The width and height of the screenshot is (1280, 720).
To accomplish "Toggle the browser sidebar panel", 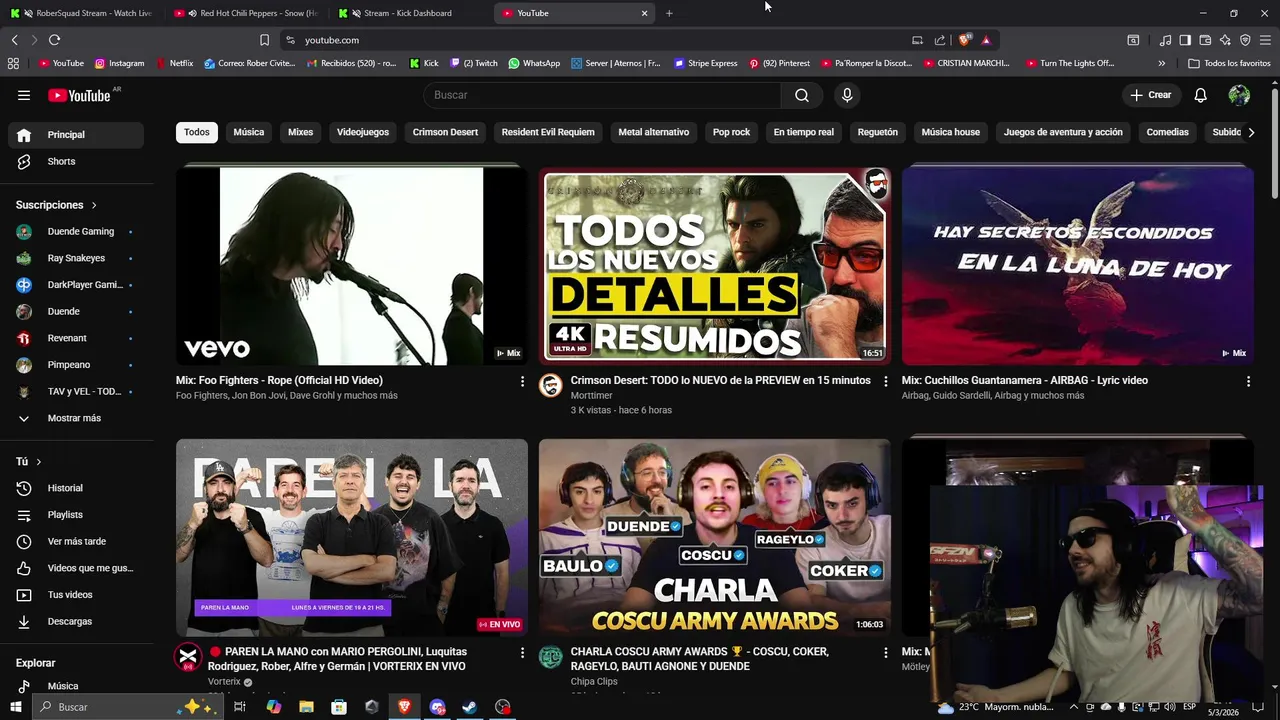I will click(x=1185, y=40).
